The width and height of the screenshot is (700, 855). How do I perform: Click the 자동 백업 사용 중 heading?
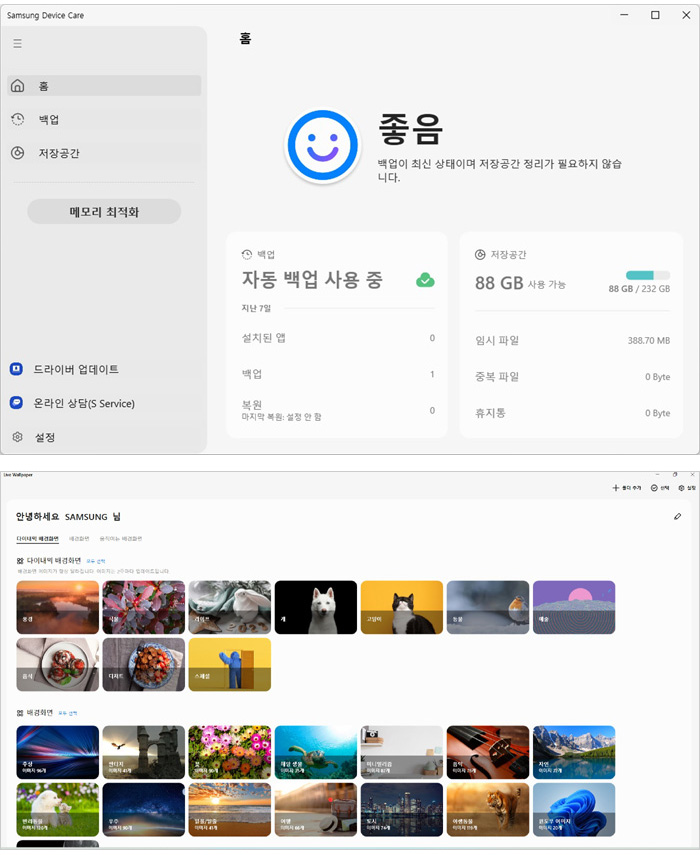click(x=312, y=280)
